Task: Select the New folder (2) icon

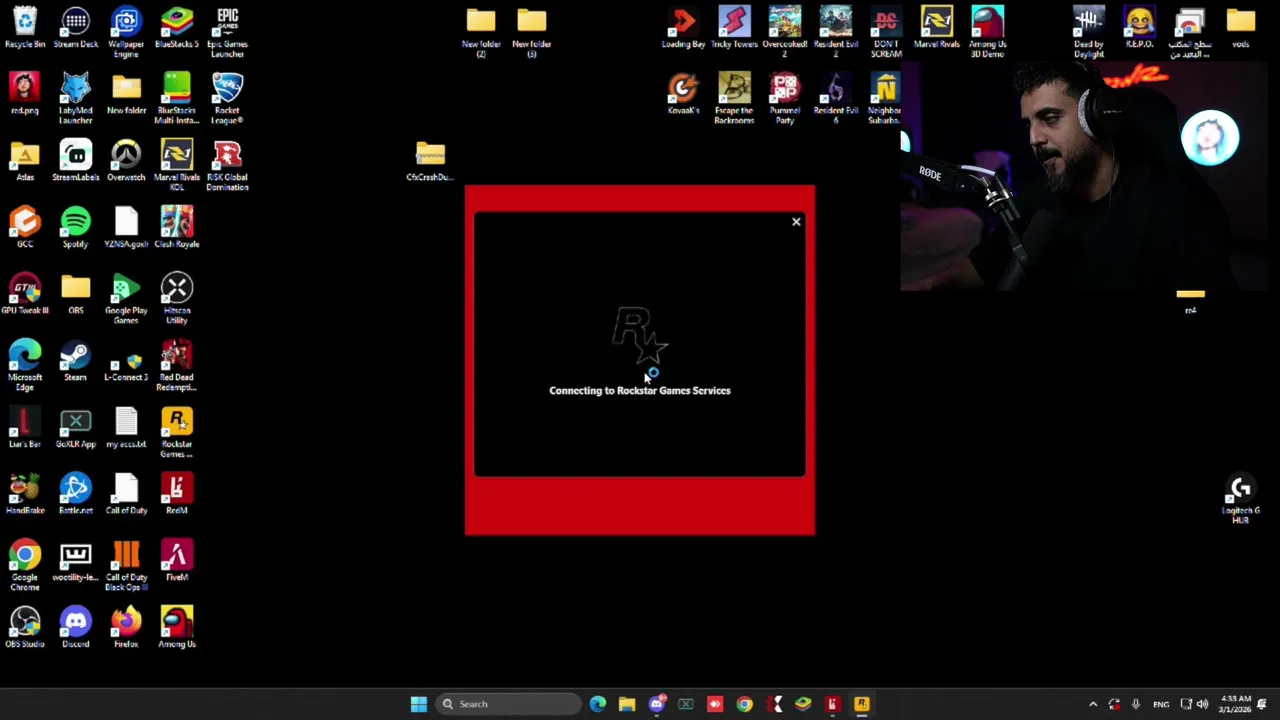Action: 481,33
